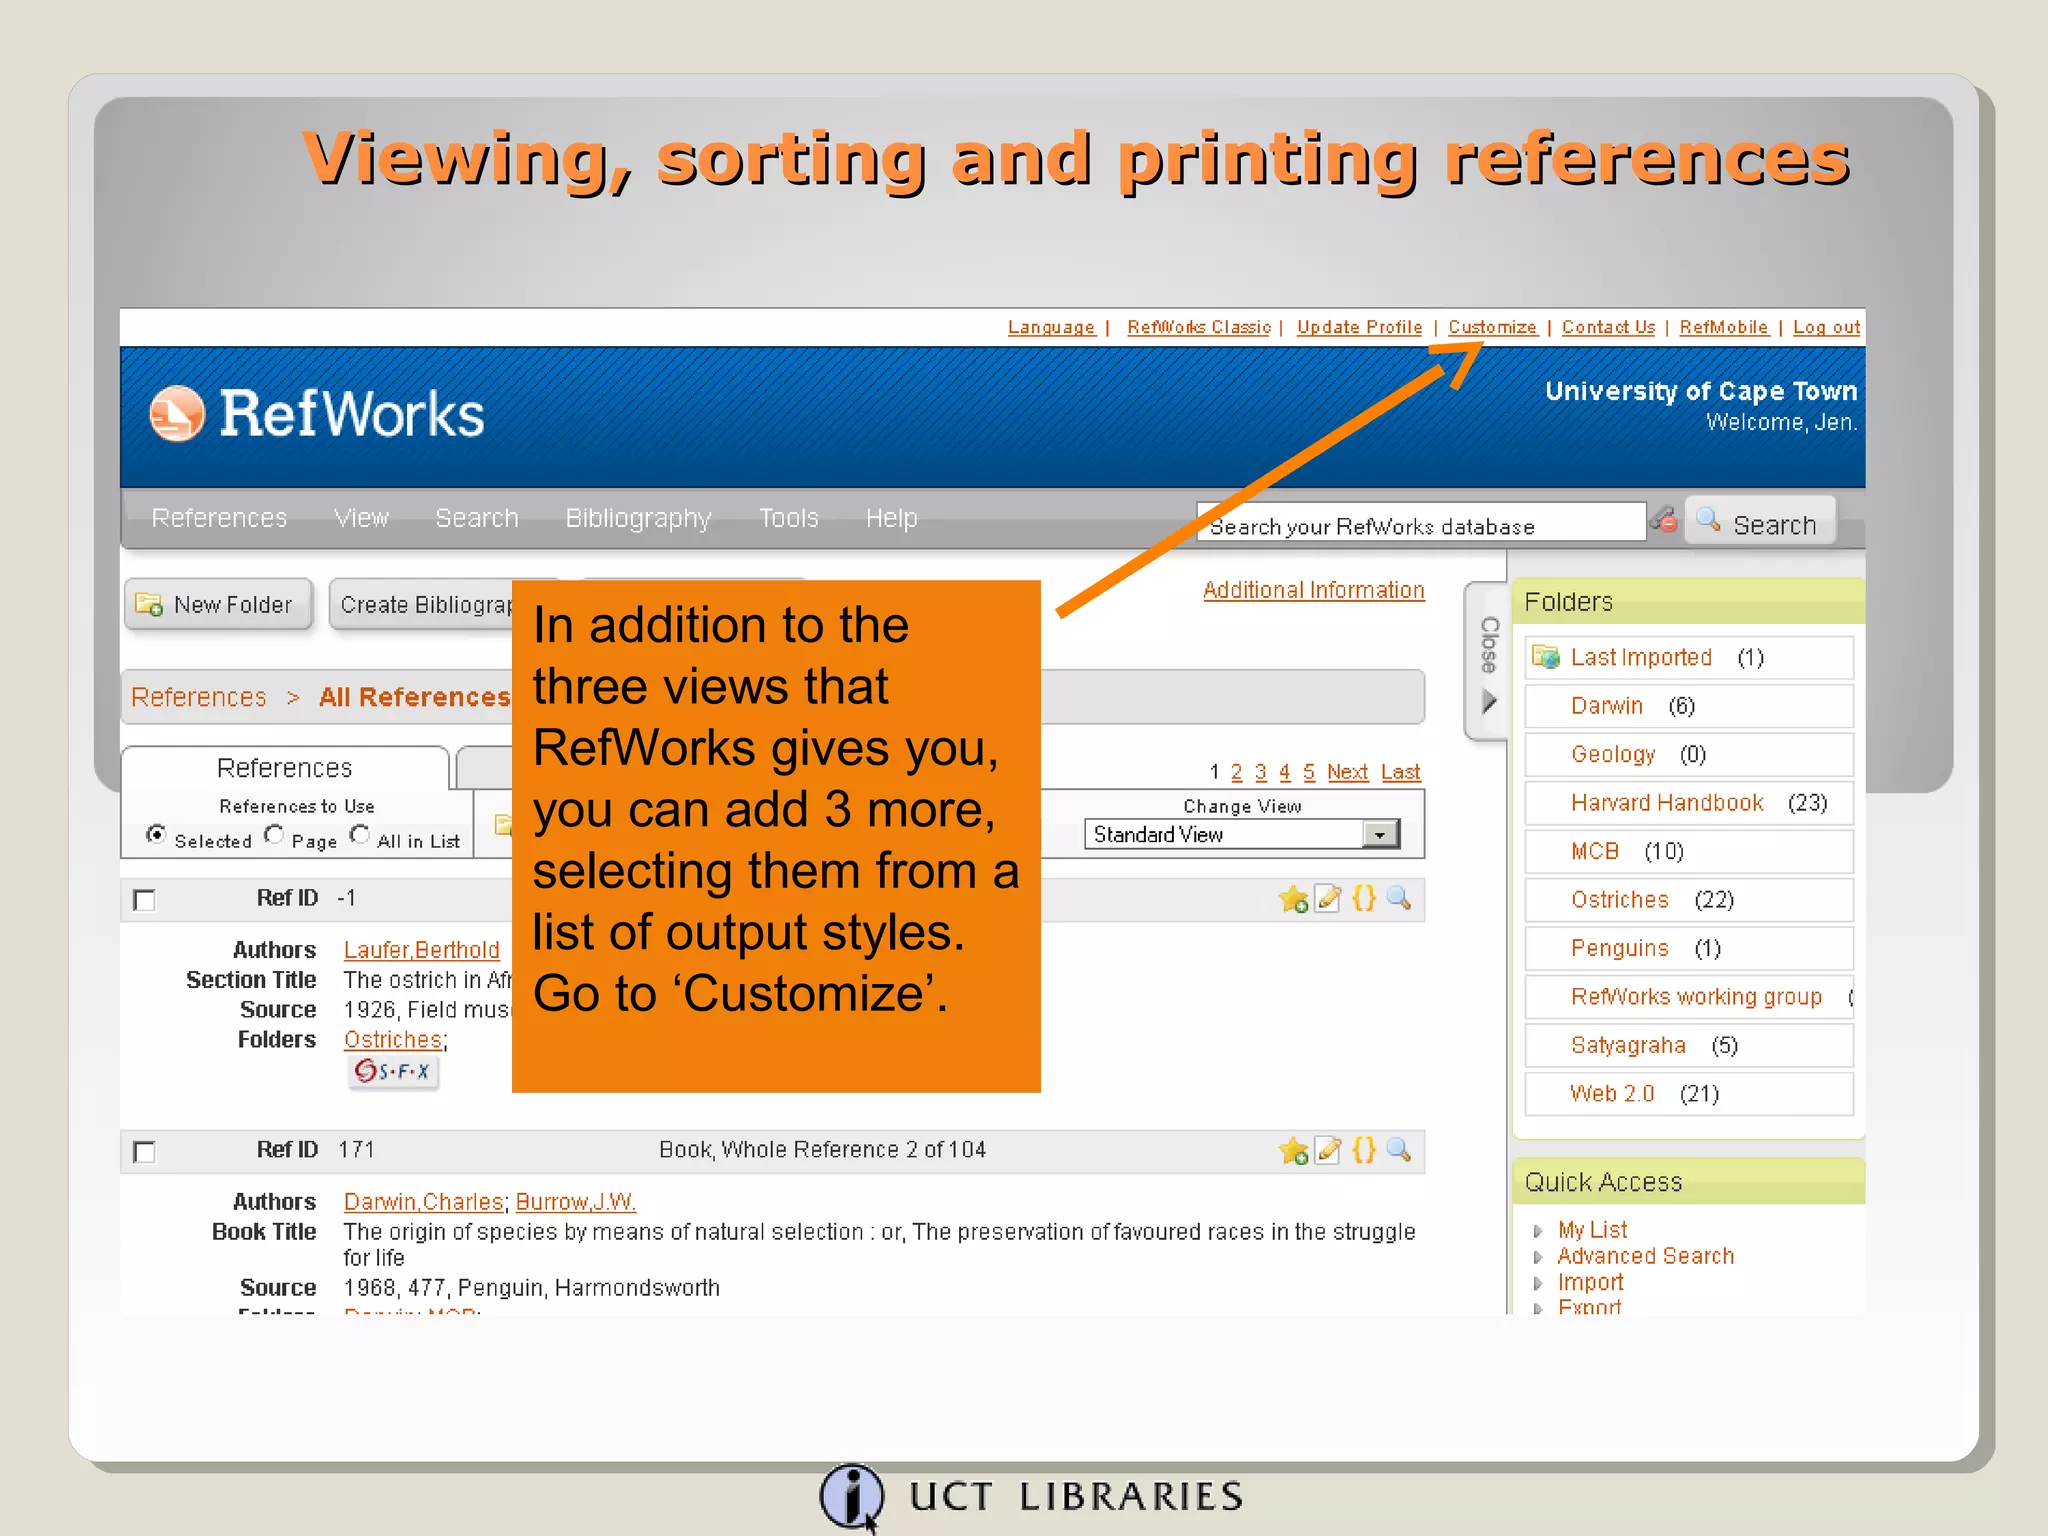
Task: Cite Ref ID 171 curly braces icon
Action: click(x=1364, y=1150)
